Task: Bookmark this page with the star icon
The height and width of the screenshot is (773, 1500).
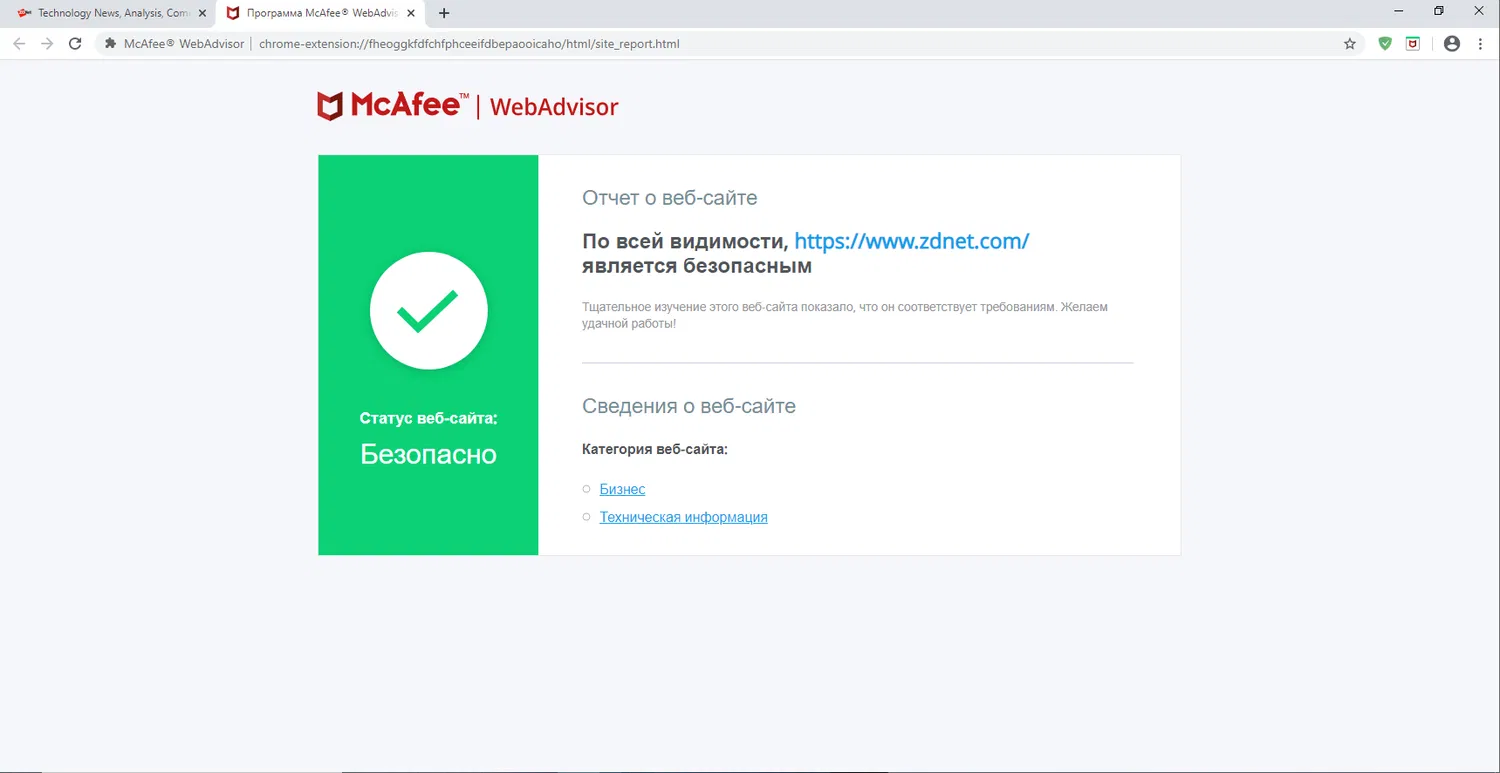Action: pos(1350,44)
